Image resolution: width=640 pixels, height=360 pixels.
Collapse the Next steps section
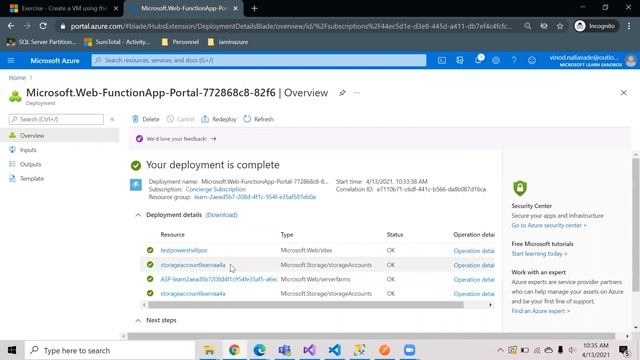pos(138,320)
